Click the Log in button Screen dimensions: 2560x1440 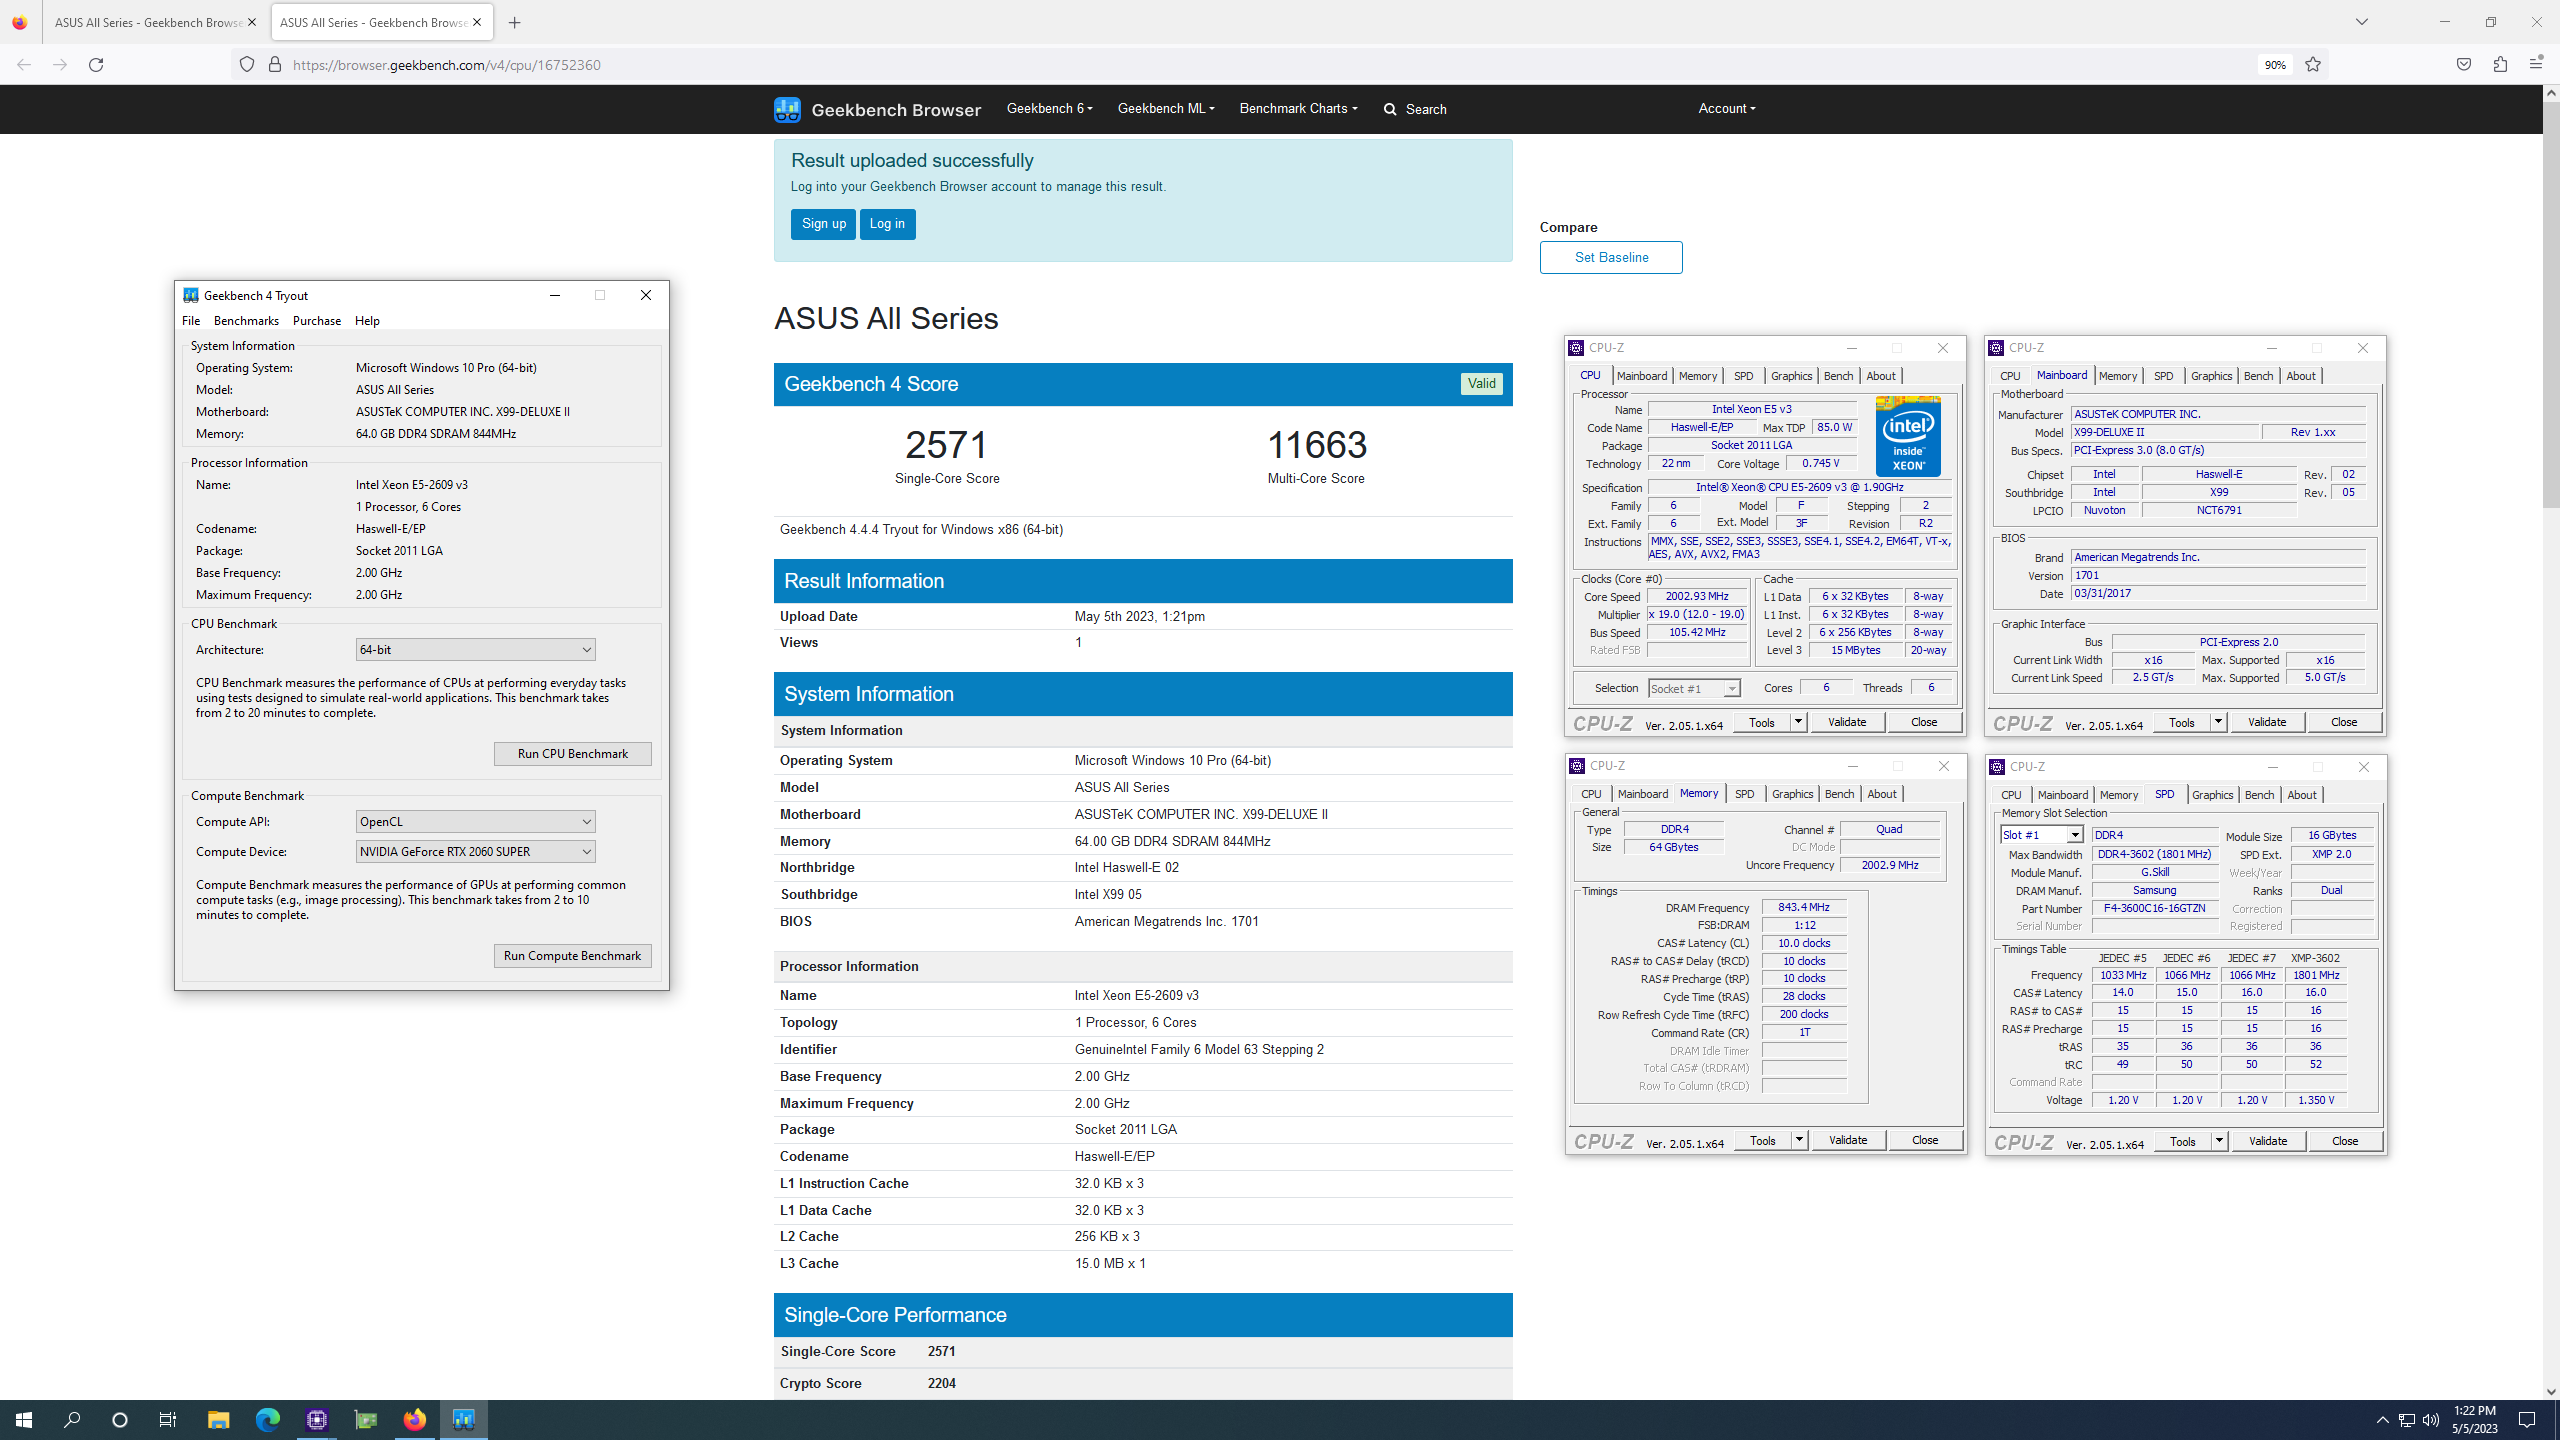[x=887, y=224]
